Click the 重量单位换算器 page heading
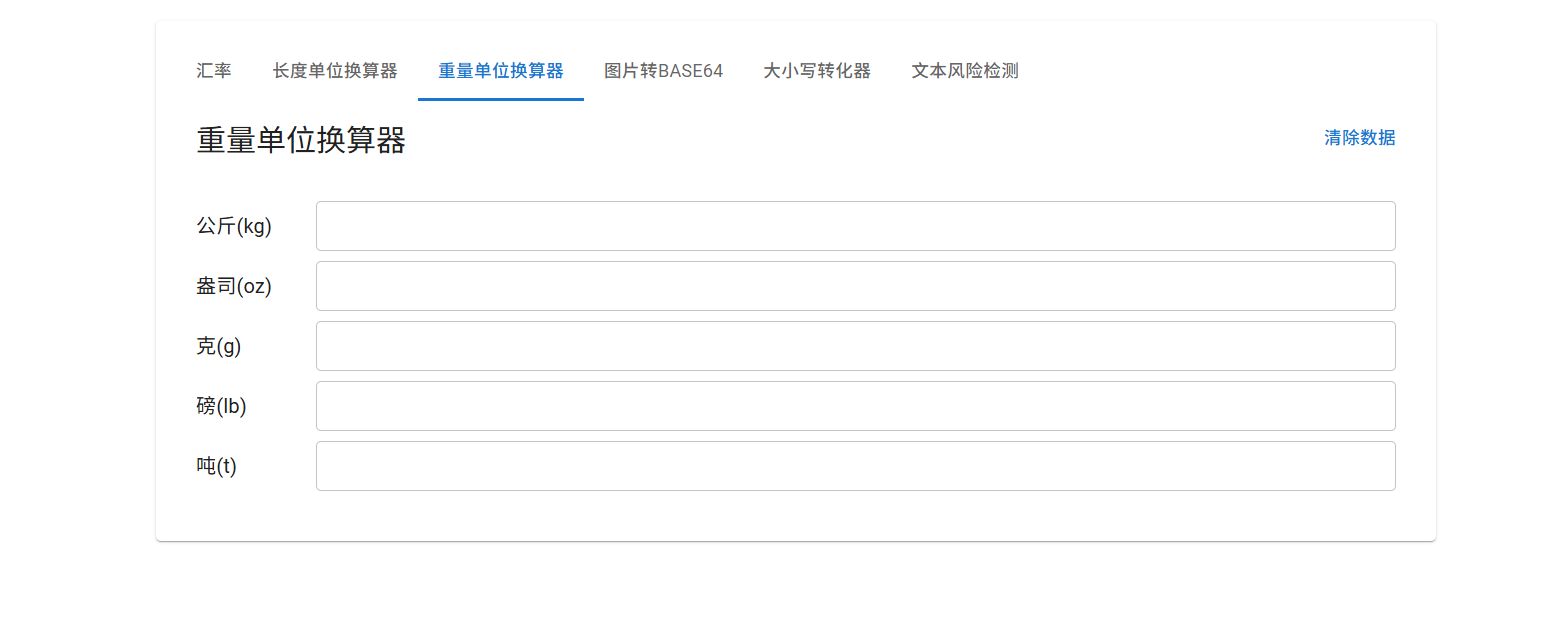 pyautogui.click(x=301, y=141)
